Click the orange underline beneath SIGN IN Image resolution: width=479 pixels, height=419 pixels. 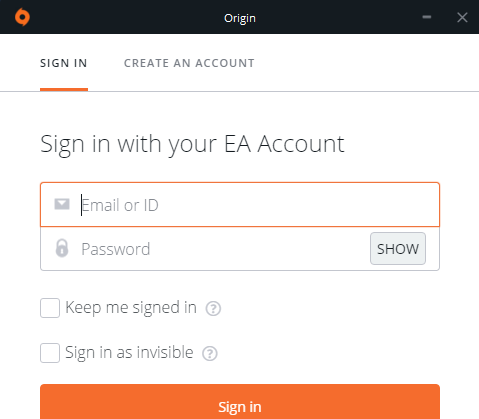coord(64,89)
